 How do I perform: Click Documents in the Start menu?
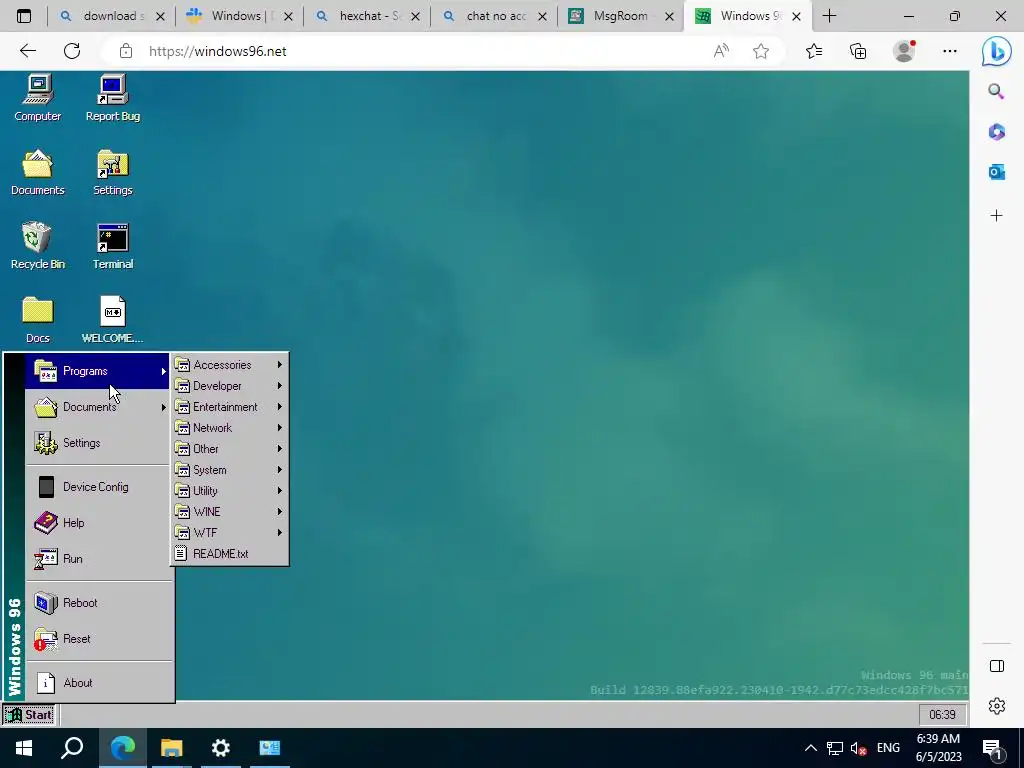(x=97, y=407)
